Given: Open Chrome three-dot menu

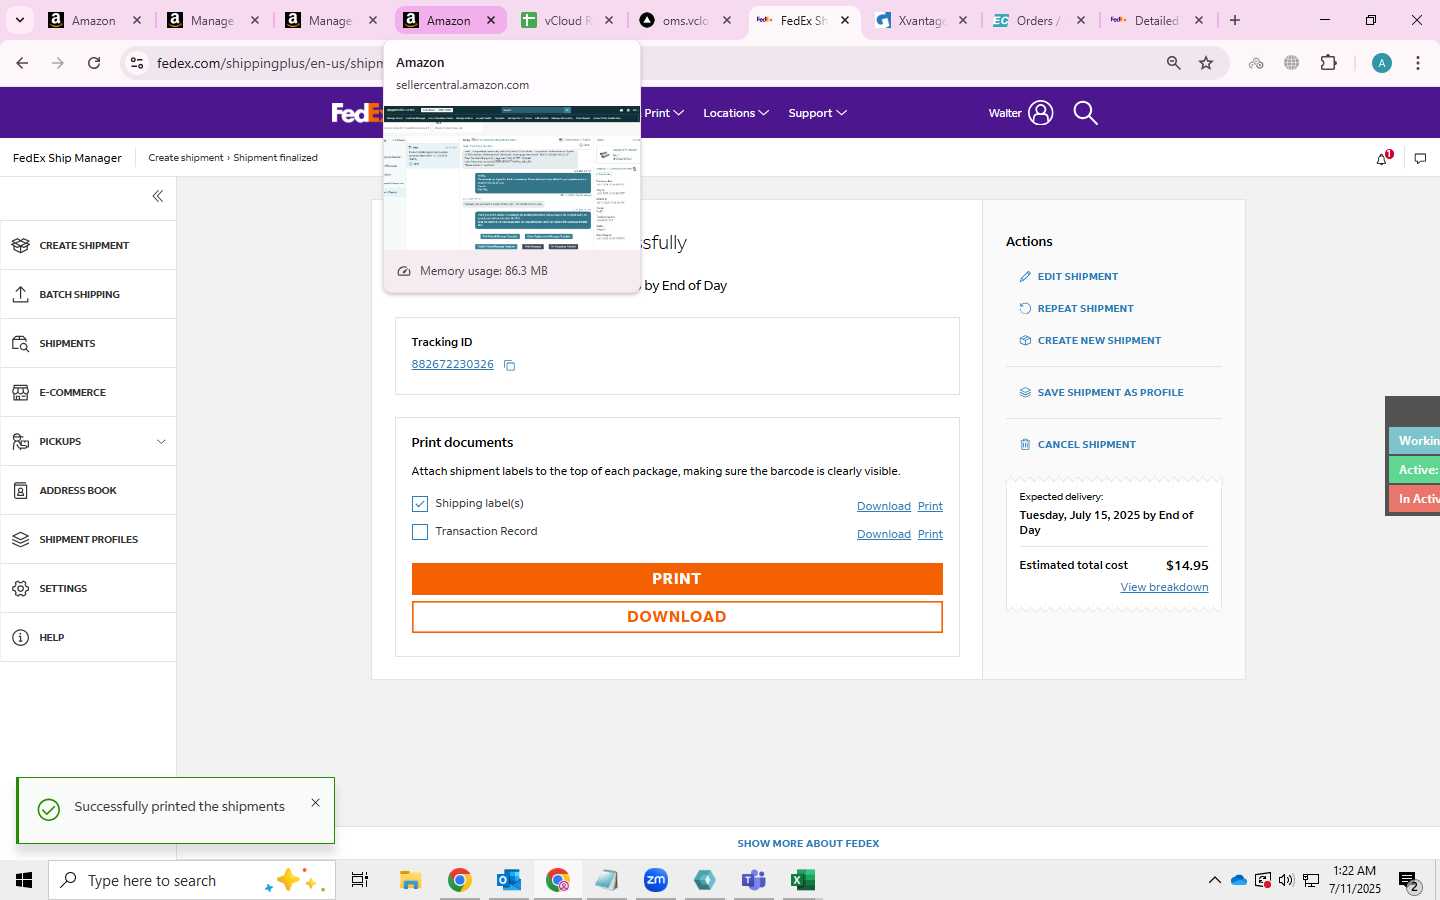Looking at the screenshot, I should (x=1418, y=63).
